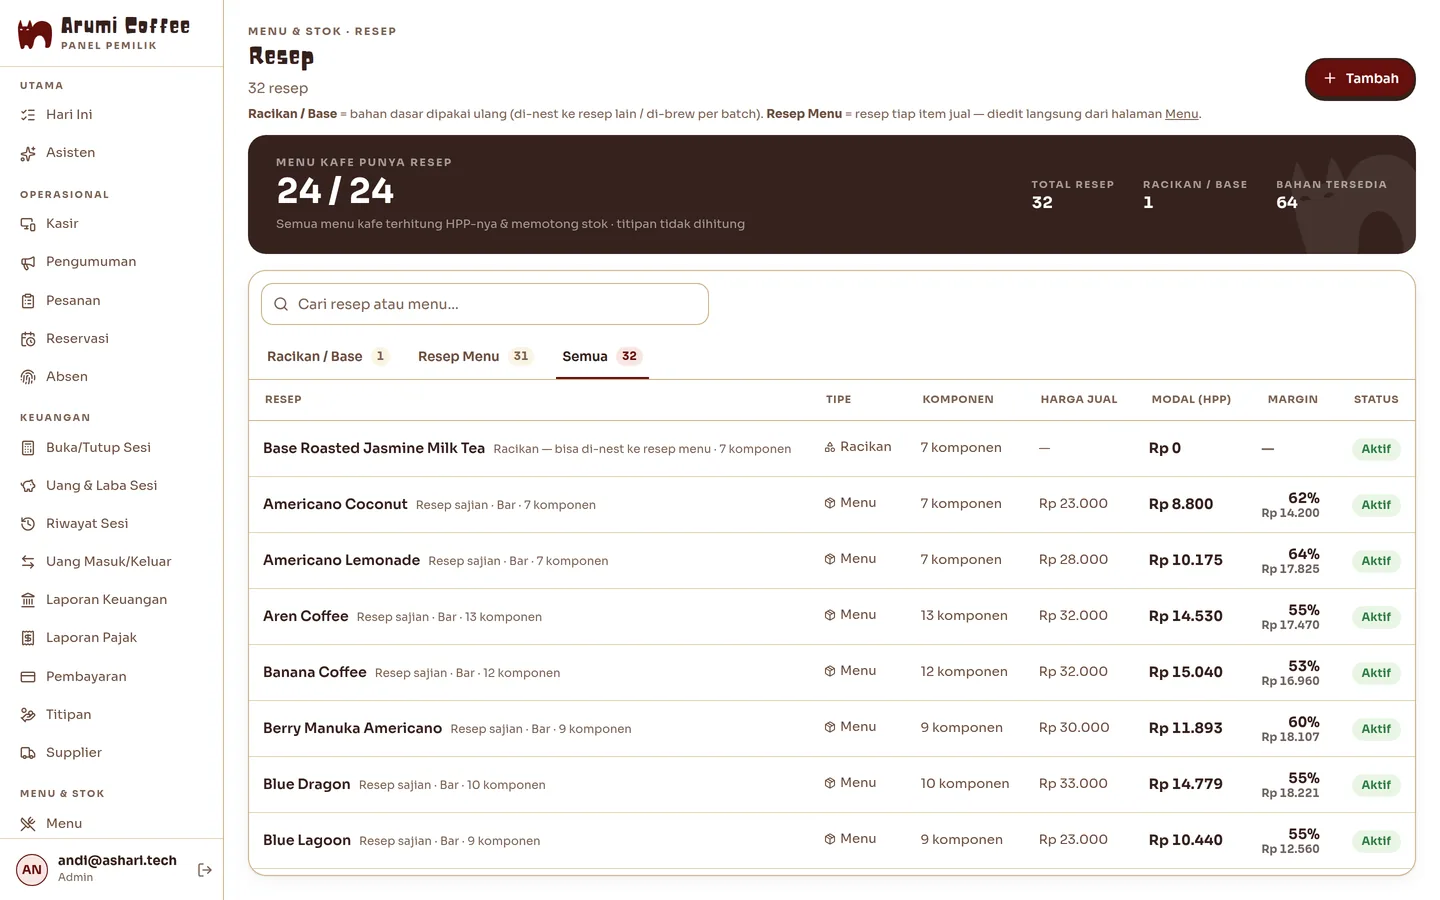Click the Banana Coffee recipe name

pyautogui.click(x=315, y=672)
